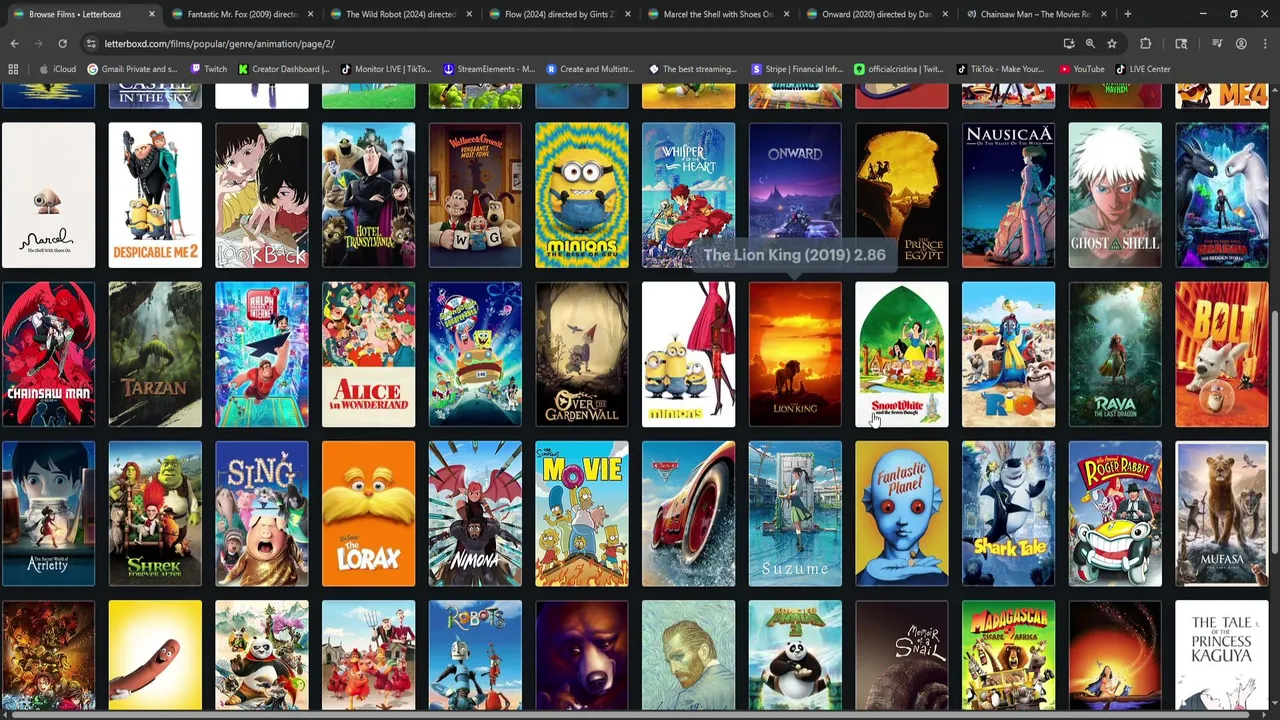
Task: Open the YouTube bookmark
Action: point(1082,69)
